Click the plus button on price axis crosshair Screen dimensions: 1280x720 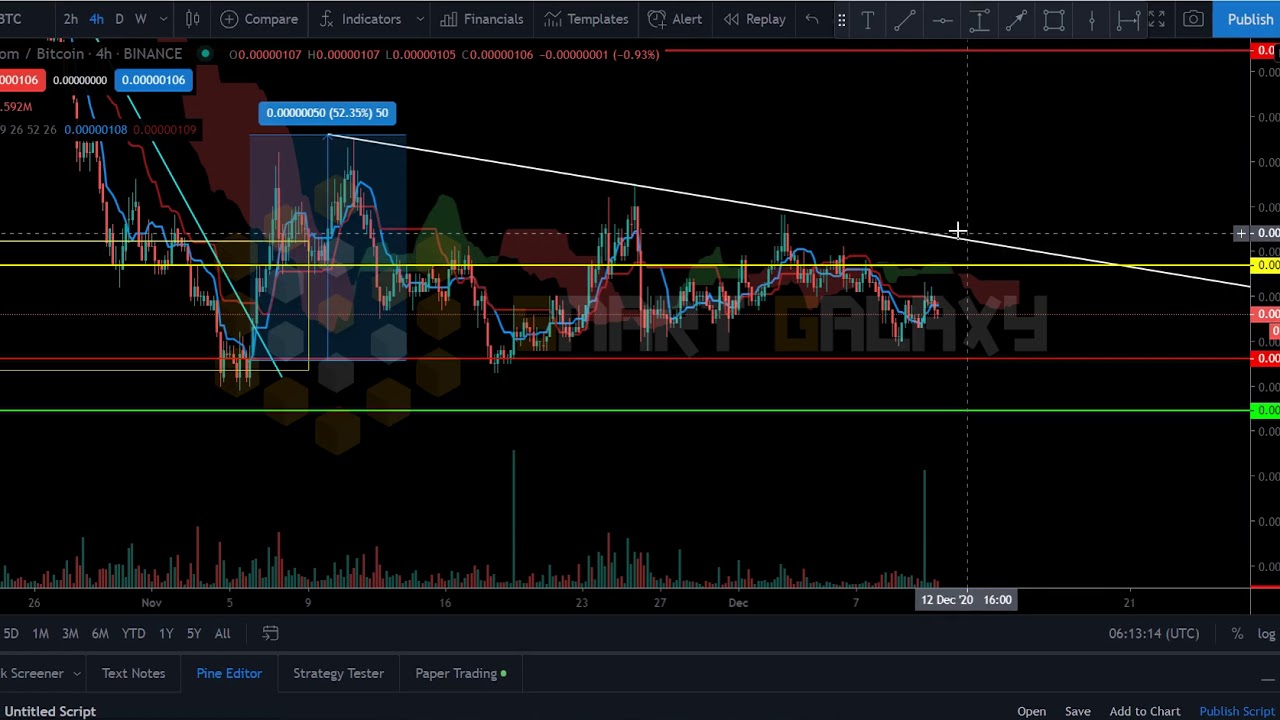1241,233
